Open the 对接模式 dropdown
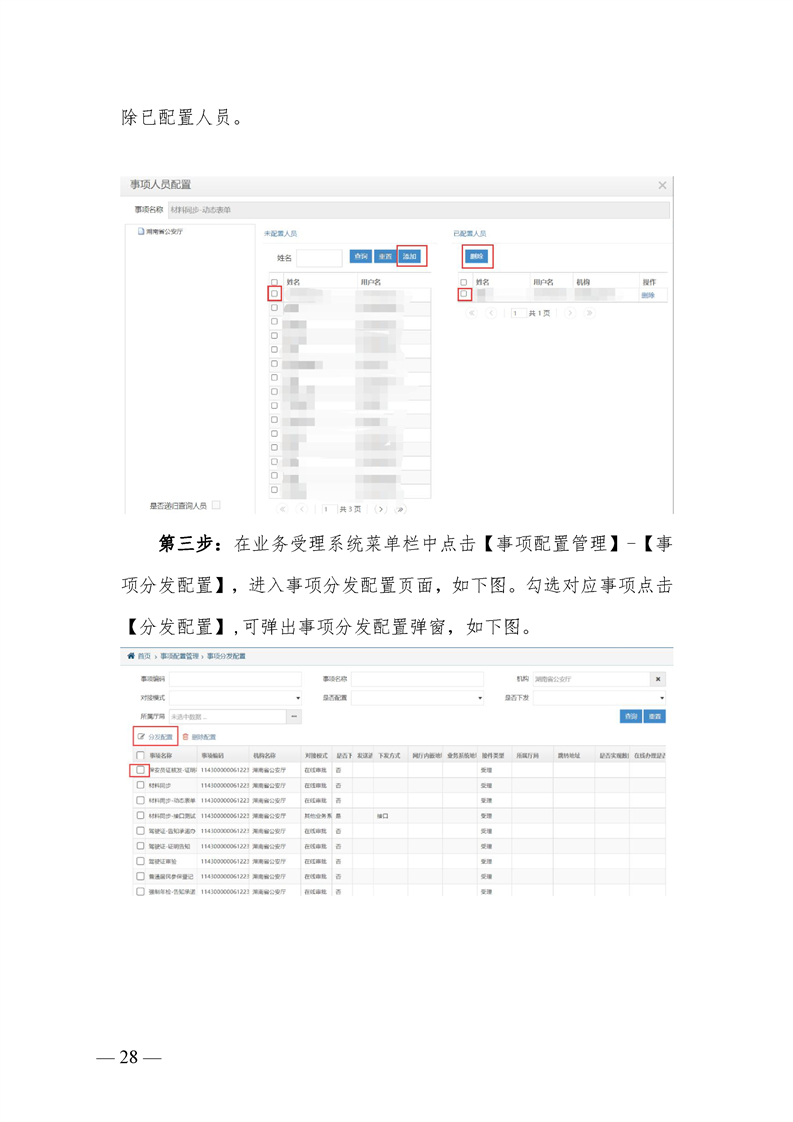Screen dimensions: 793x1122 coord(235,698)
